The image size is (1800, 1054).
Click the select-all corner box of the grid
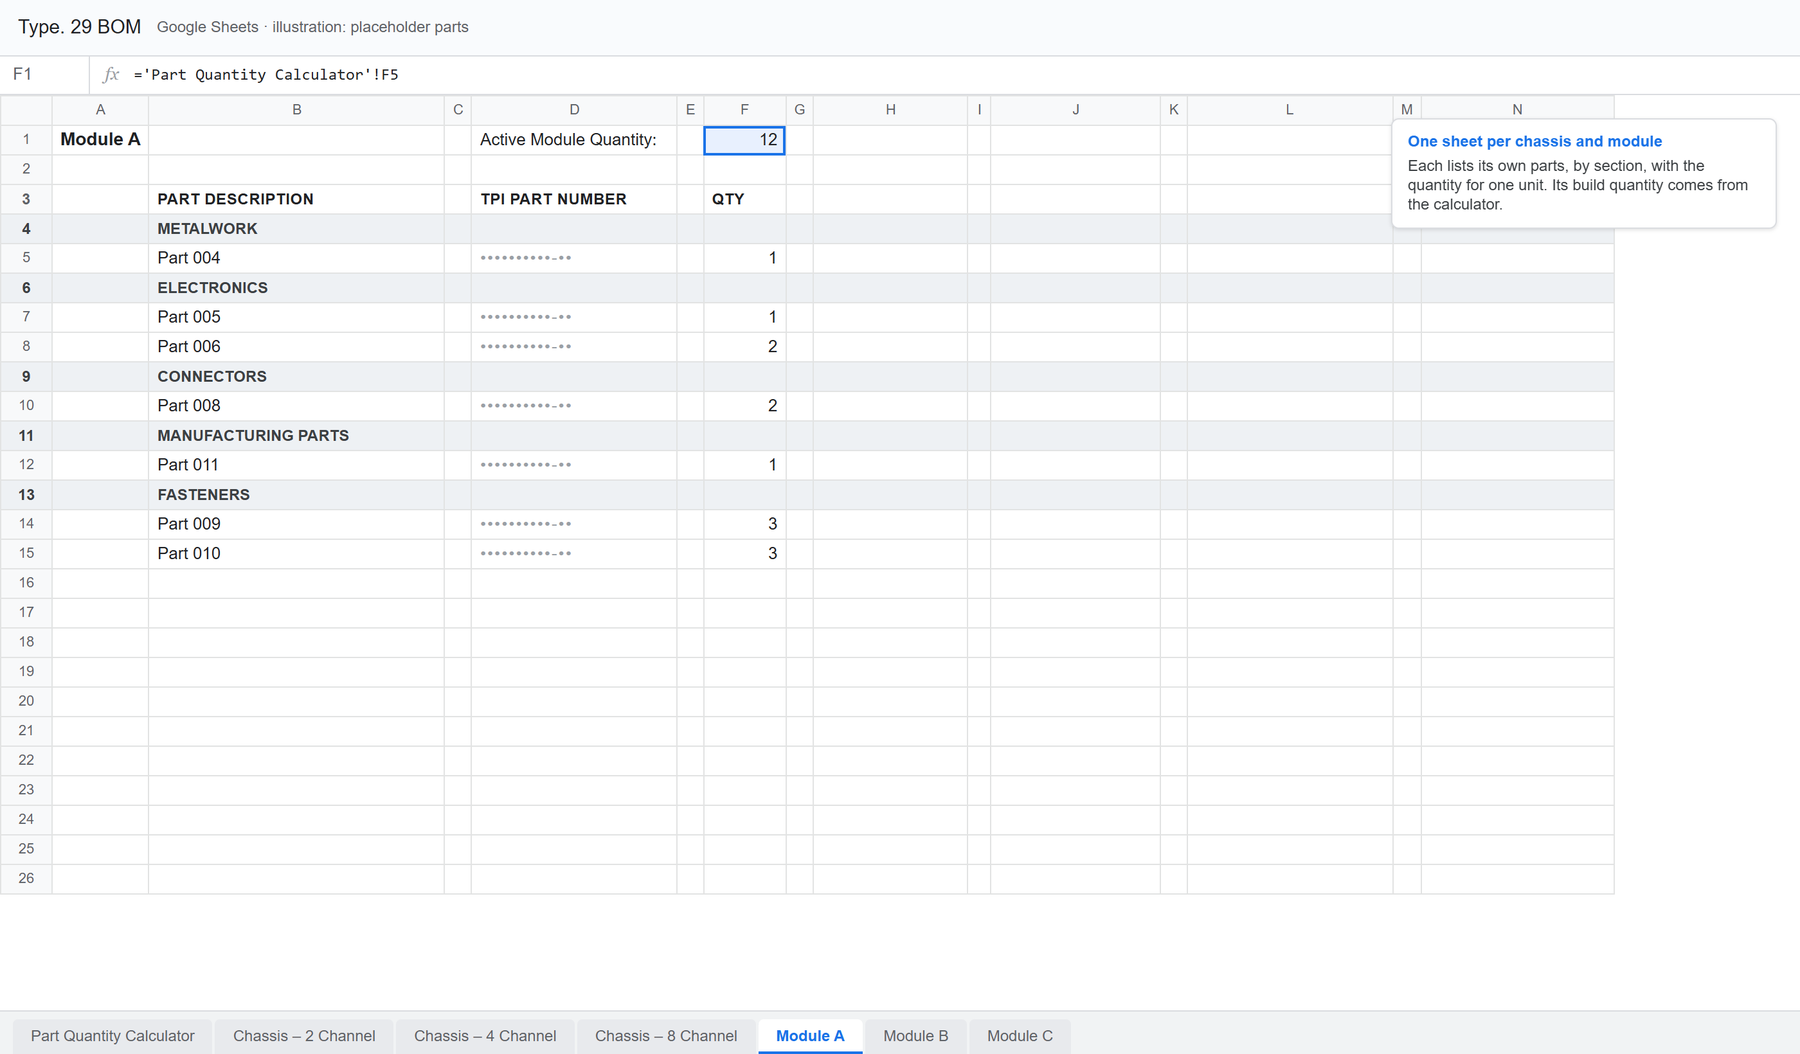26,110
